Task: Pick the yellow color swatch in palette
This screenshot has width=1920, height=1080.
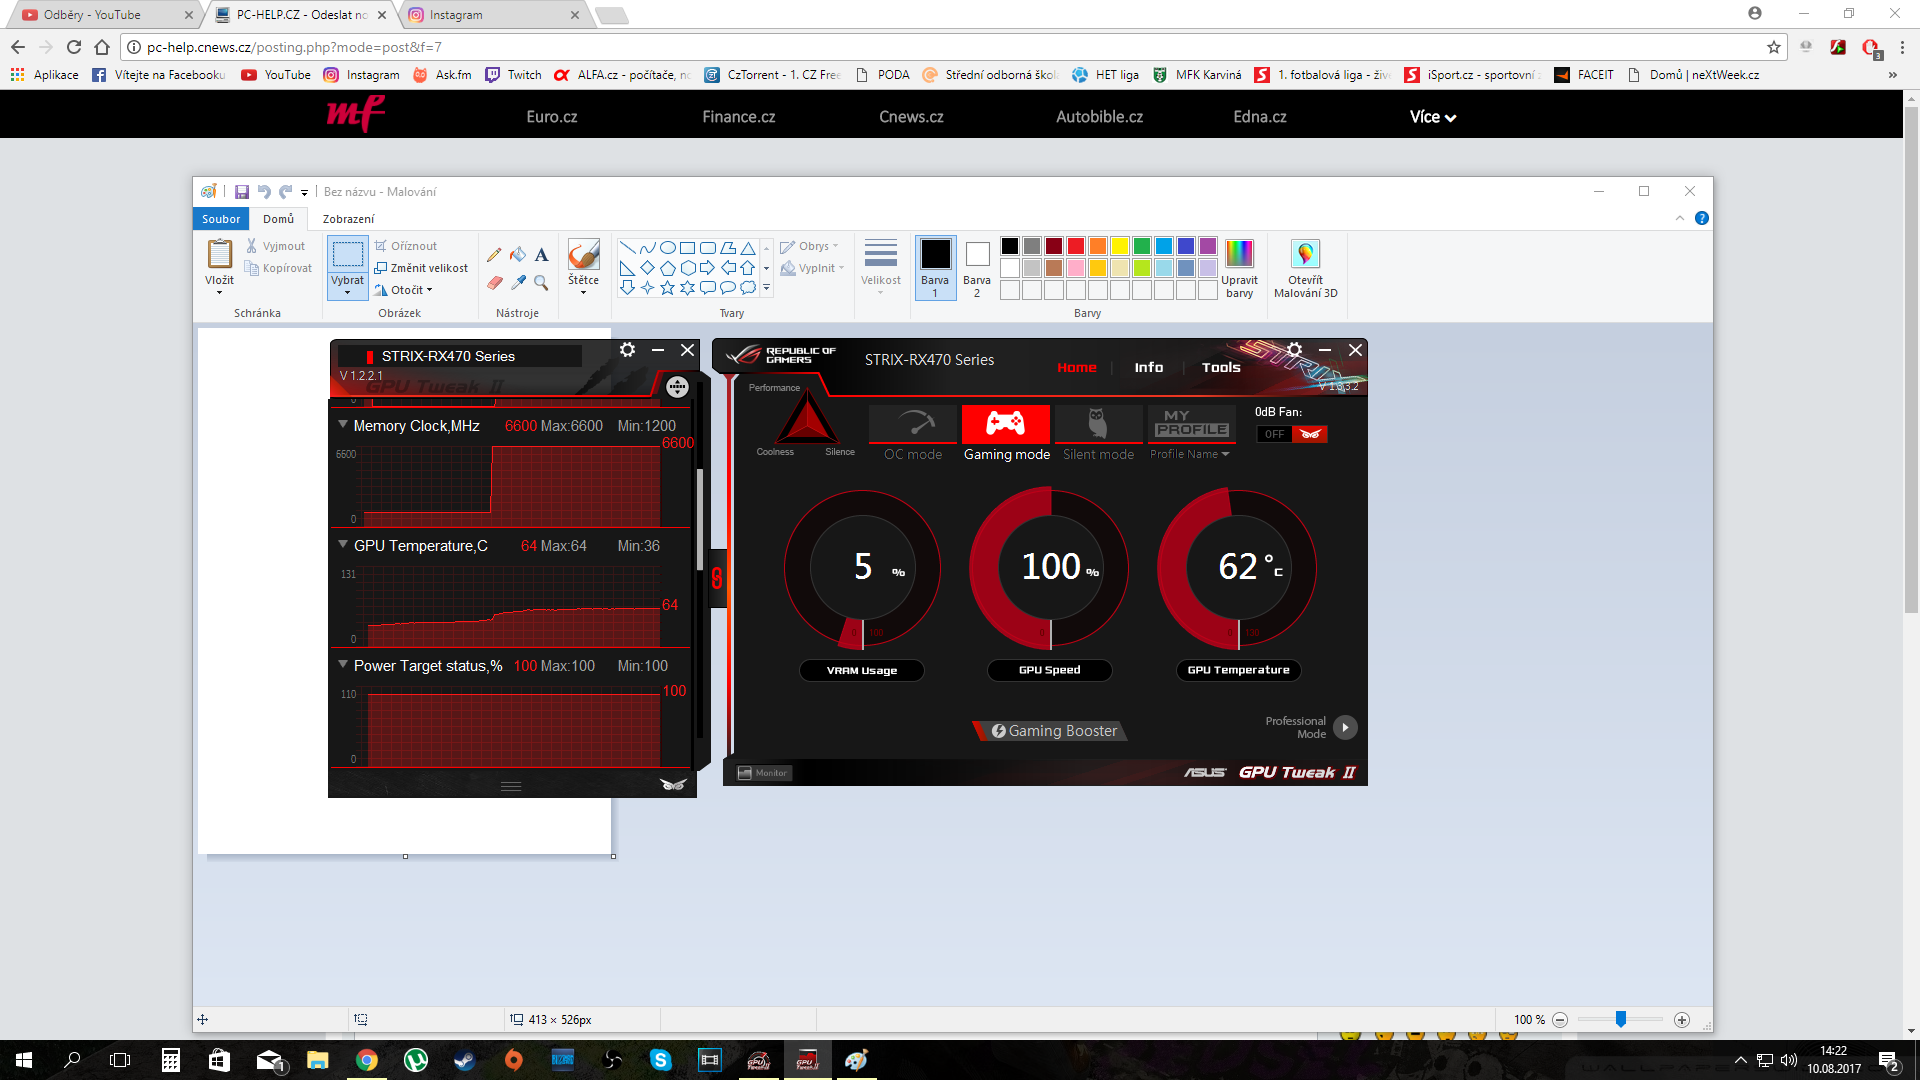Action: click(x=1120, y=246)
